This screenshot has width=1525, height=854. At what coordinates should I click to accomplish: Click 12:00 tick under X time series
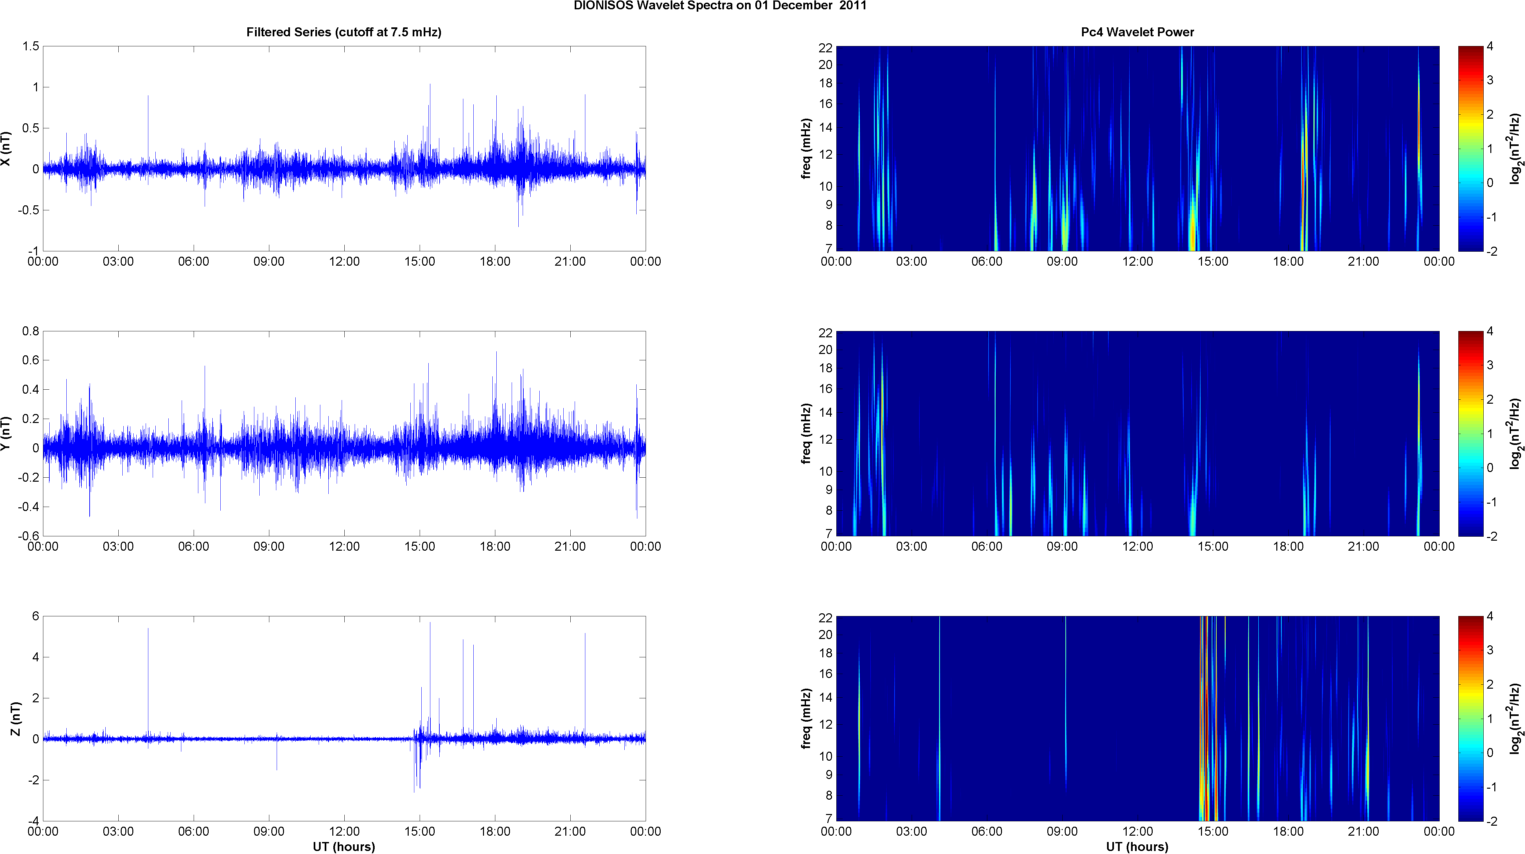[344, 262]
